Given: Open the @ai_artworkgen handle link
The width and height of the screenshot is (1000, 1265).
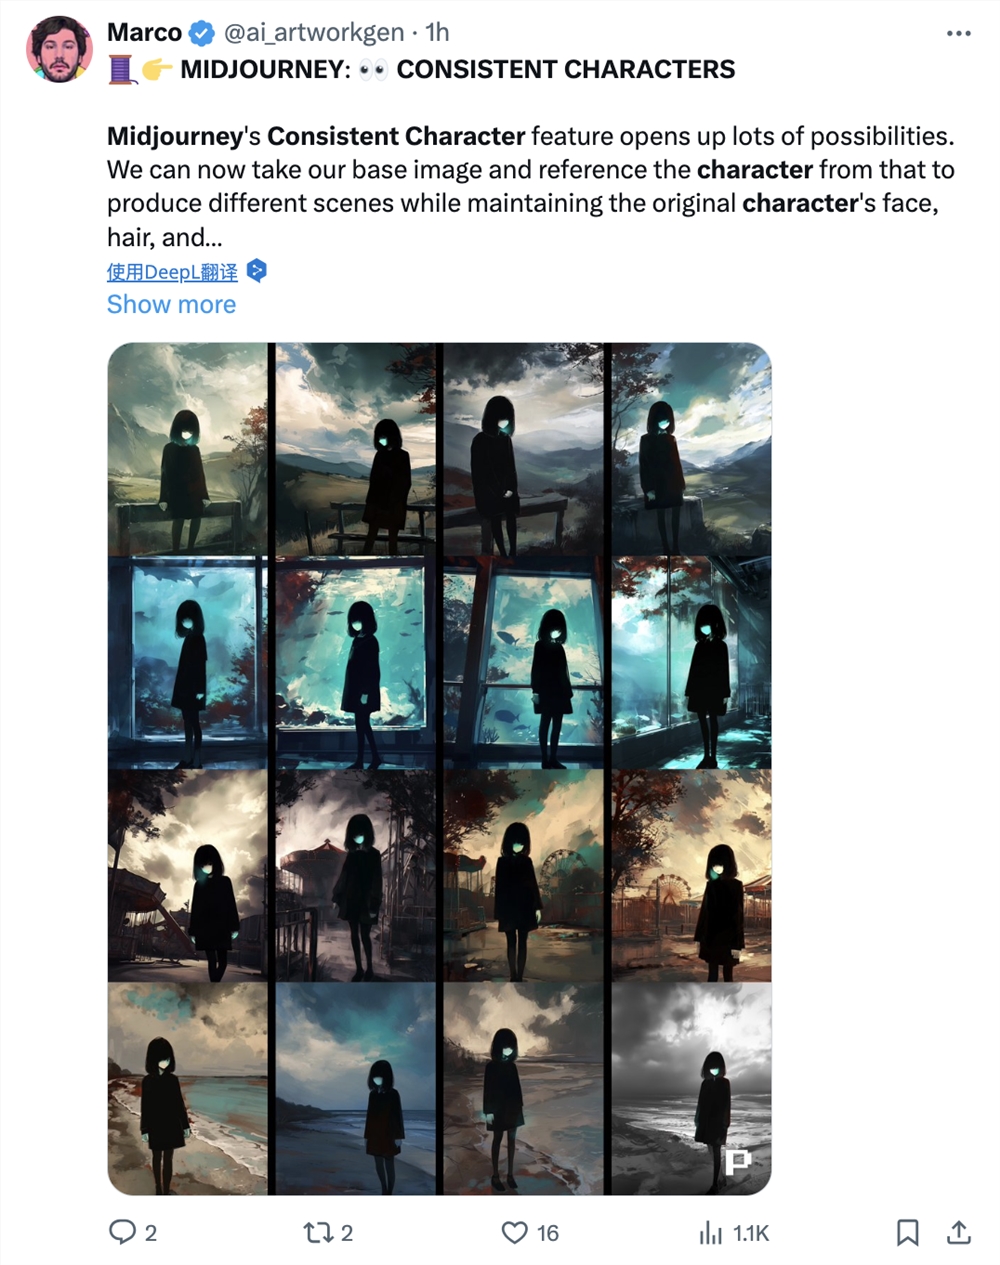Looking at the screenshot, I should pyautogui.click(x=313, y=33).
